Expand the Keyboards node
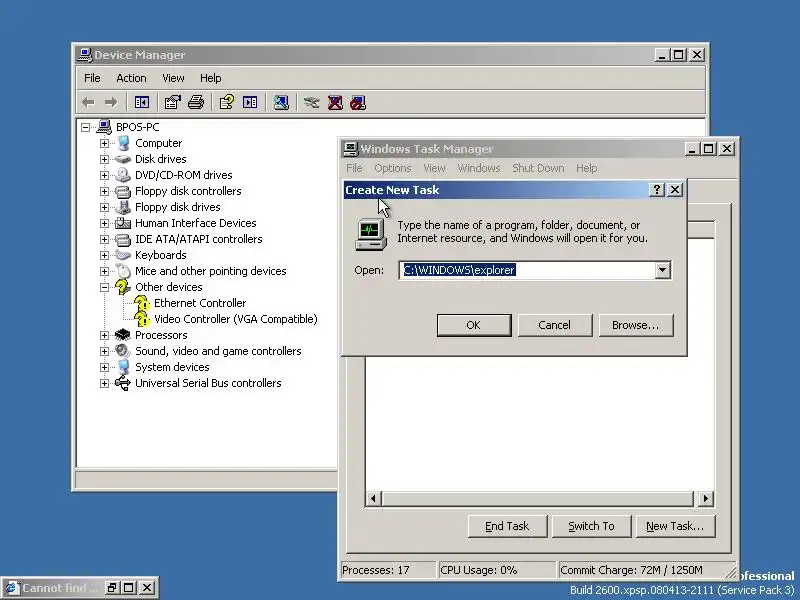Viewport: 800px width, 600px height. point(105,255)
